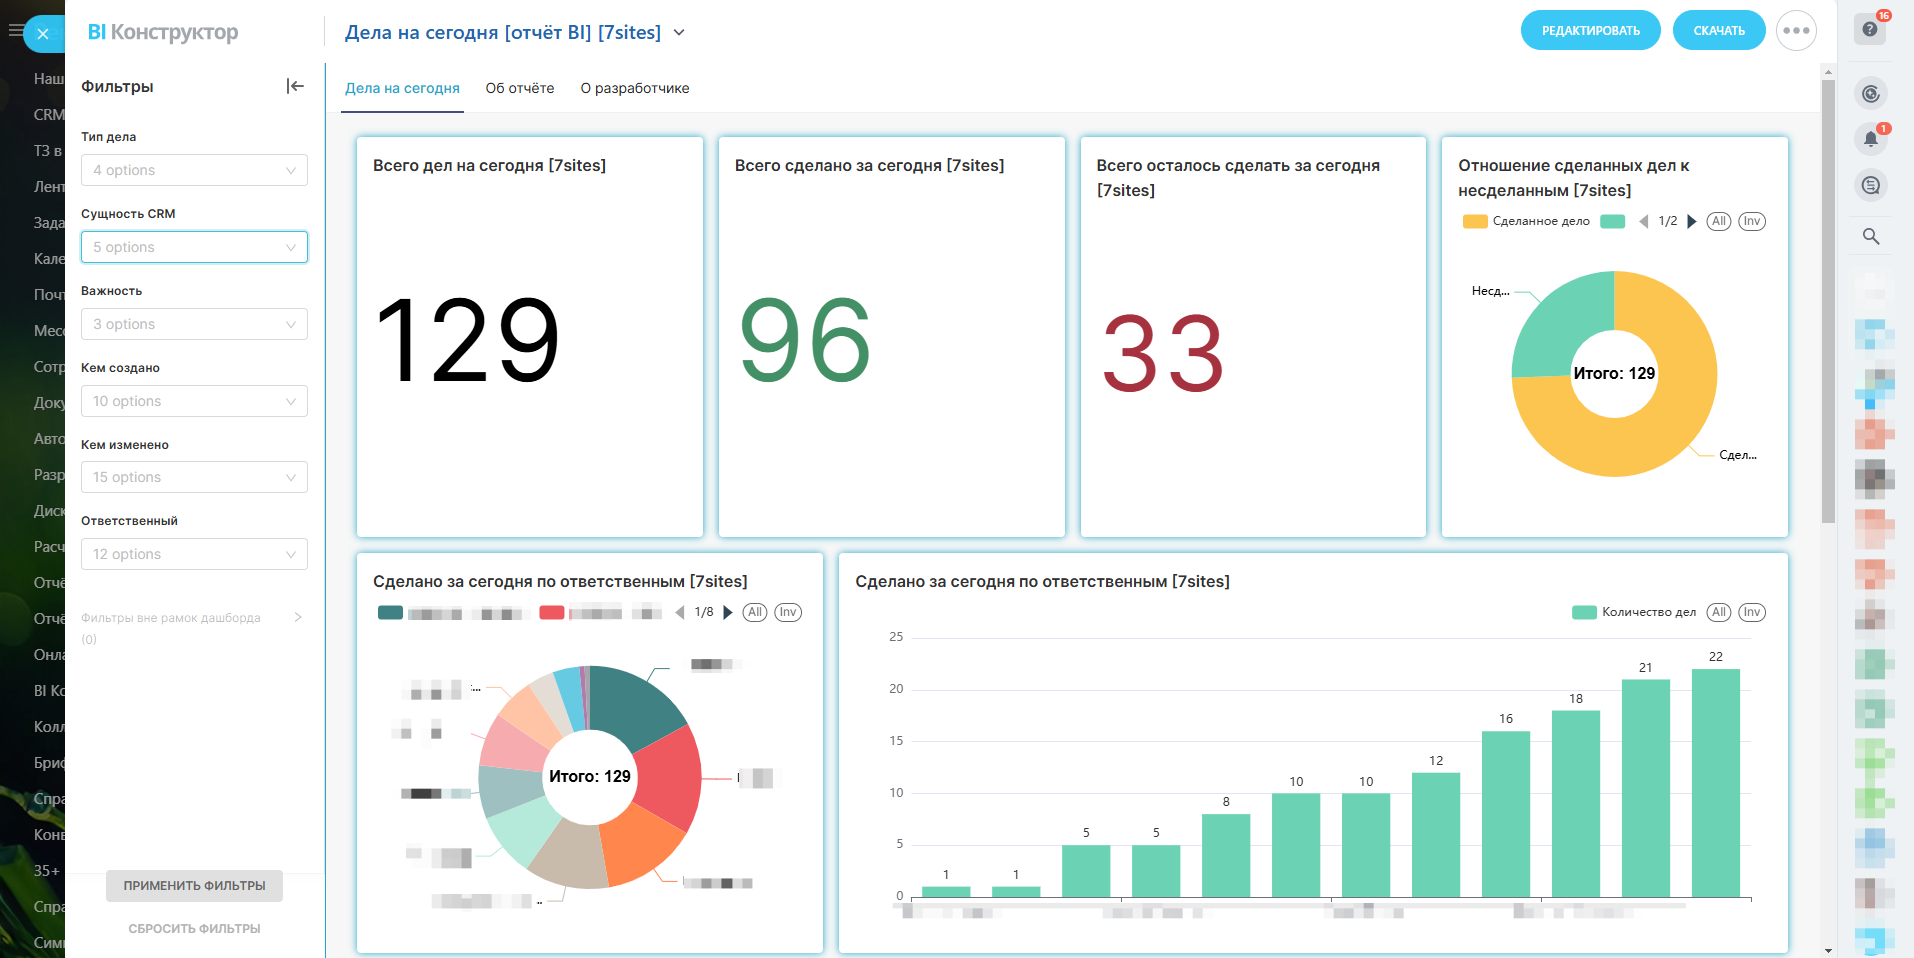Open the Тип дела dropdown
Screen dimensions: 1914x958
[x=194, y=170]
